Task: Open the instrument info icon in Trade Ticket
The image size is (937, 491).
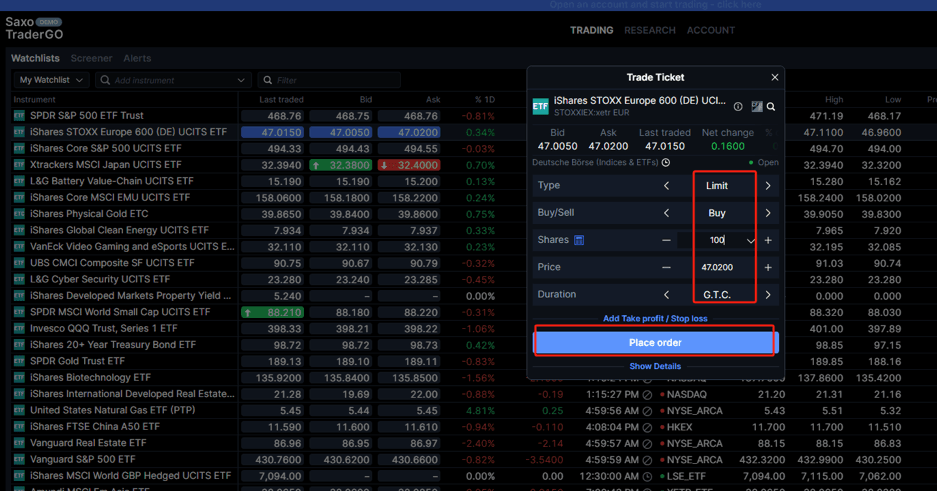Action: click(x=738, y=107)
